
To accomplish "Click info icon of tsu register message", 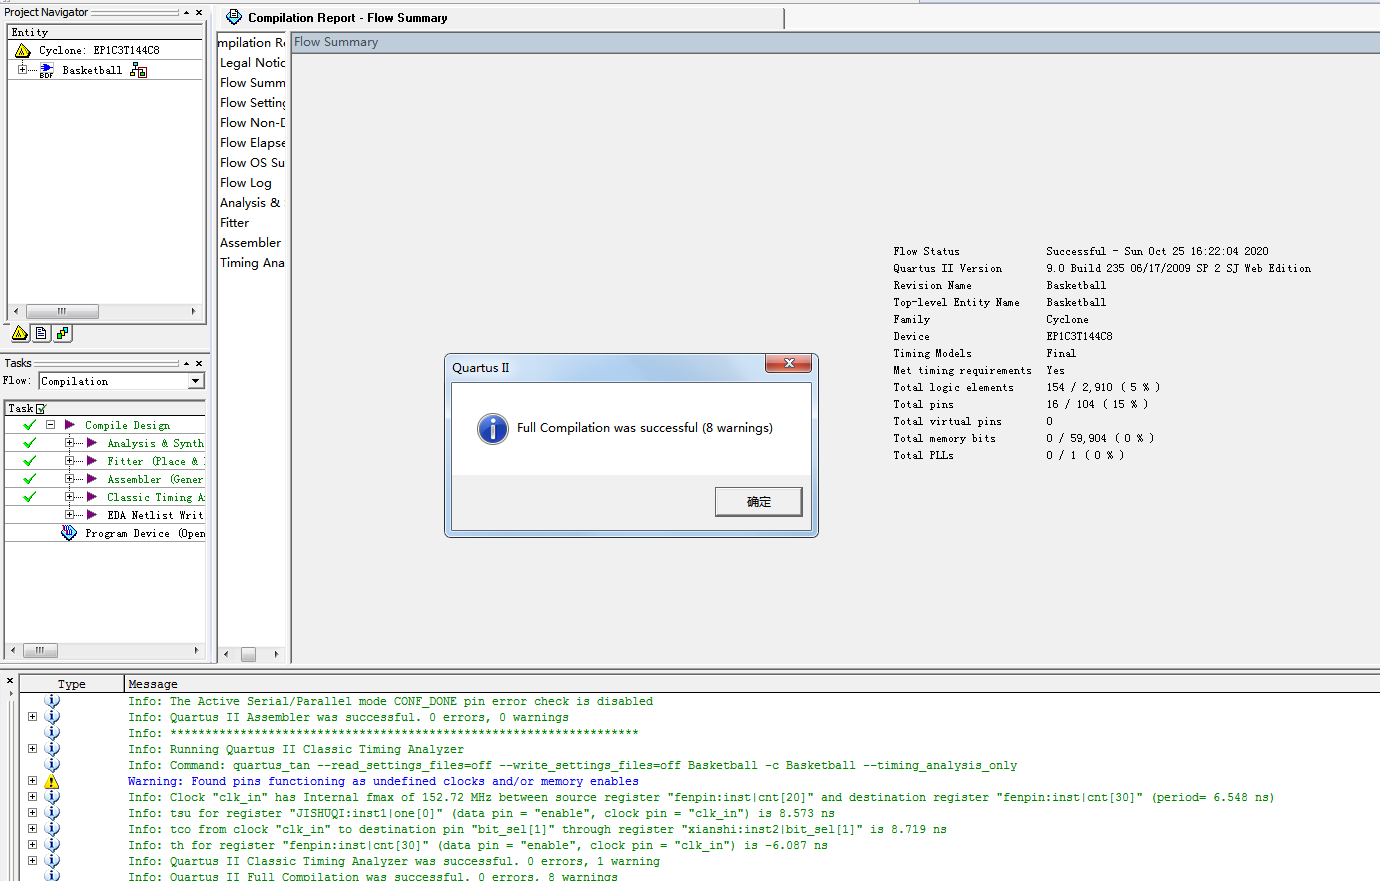I will (52, 813).
